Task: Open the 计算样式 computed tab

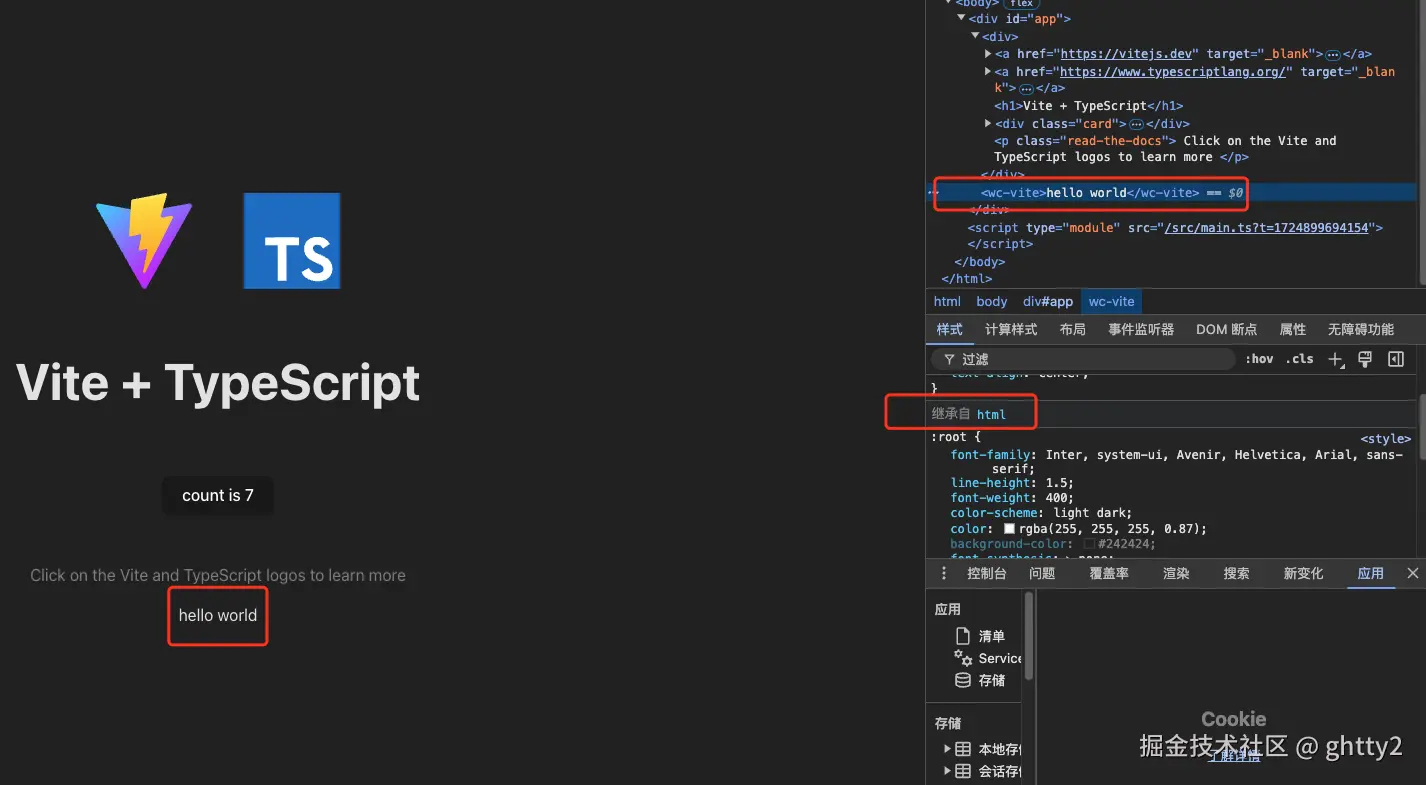Action: pyautogui.click(x=1011, y=329)
